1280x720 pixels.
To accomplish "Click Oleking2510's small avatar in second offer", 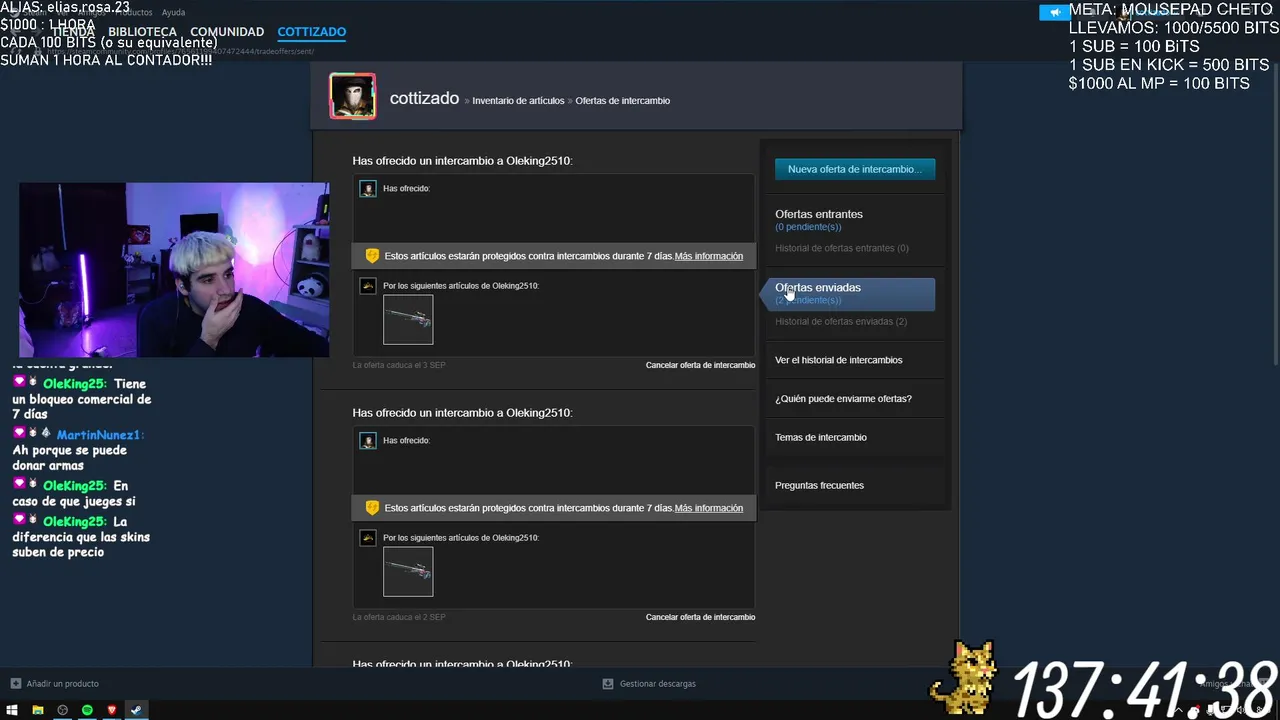I will [368, 538].
